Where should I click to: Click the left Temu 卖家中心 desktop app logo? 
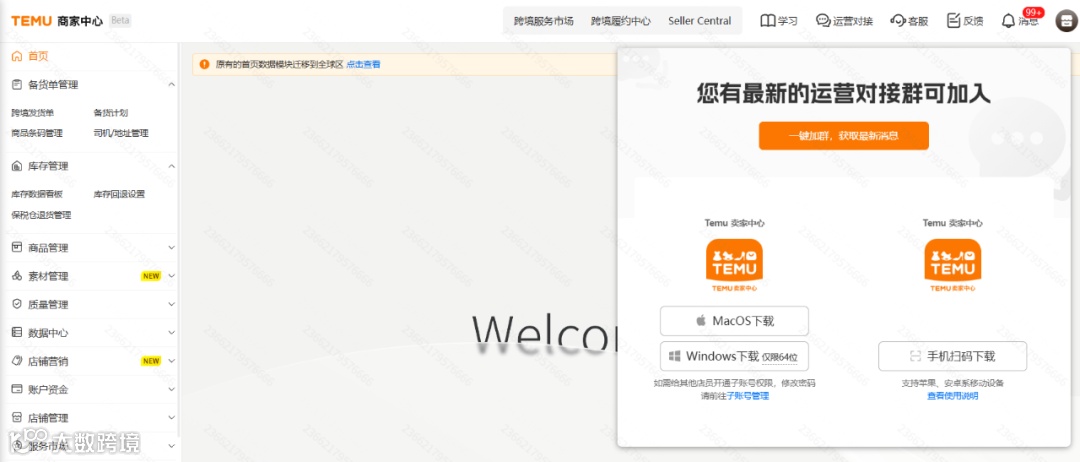(x=734, y=266)
